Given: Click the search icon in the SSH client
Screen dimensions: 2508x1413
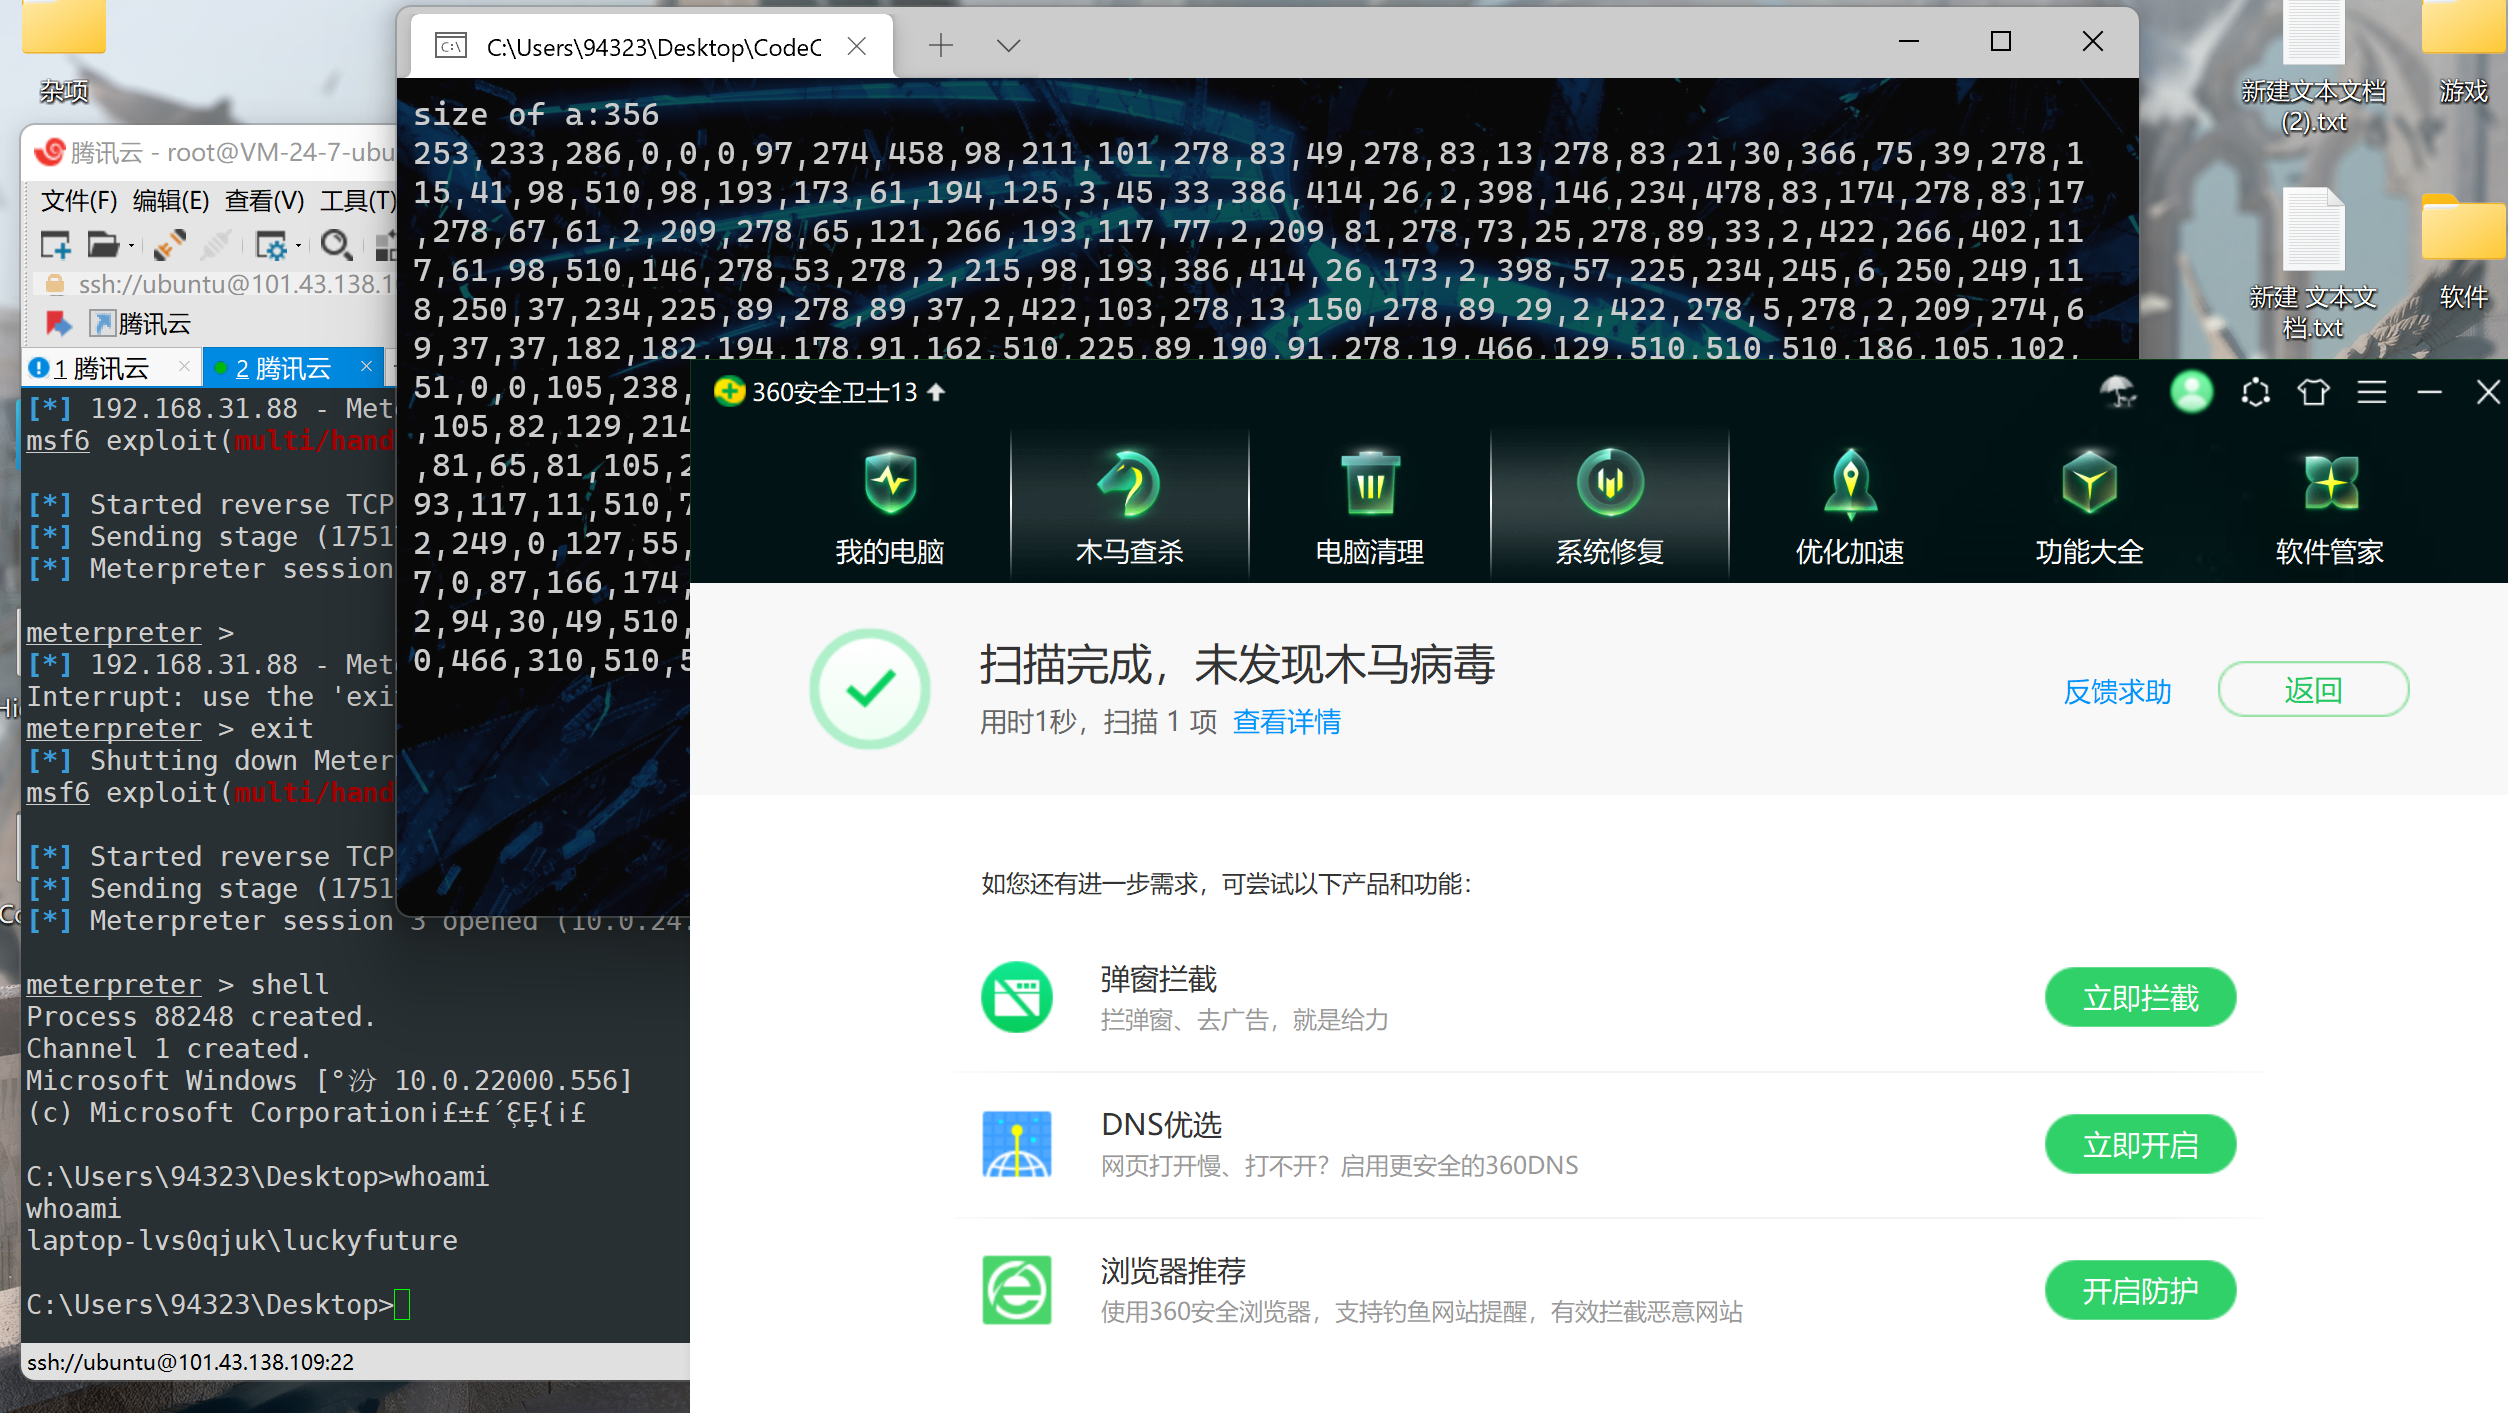Looking at the screenshot, I should (337, 245).
